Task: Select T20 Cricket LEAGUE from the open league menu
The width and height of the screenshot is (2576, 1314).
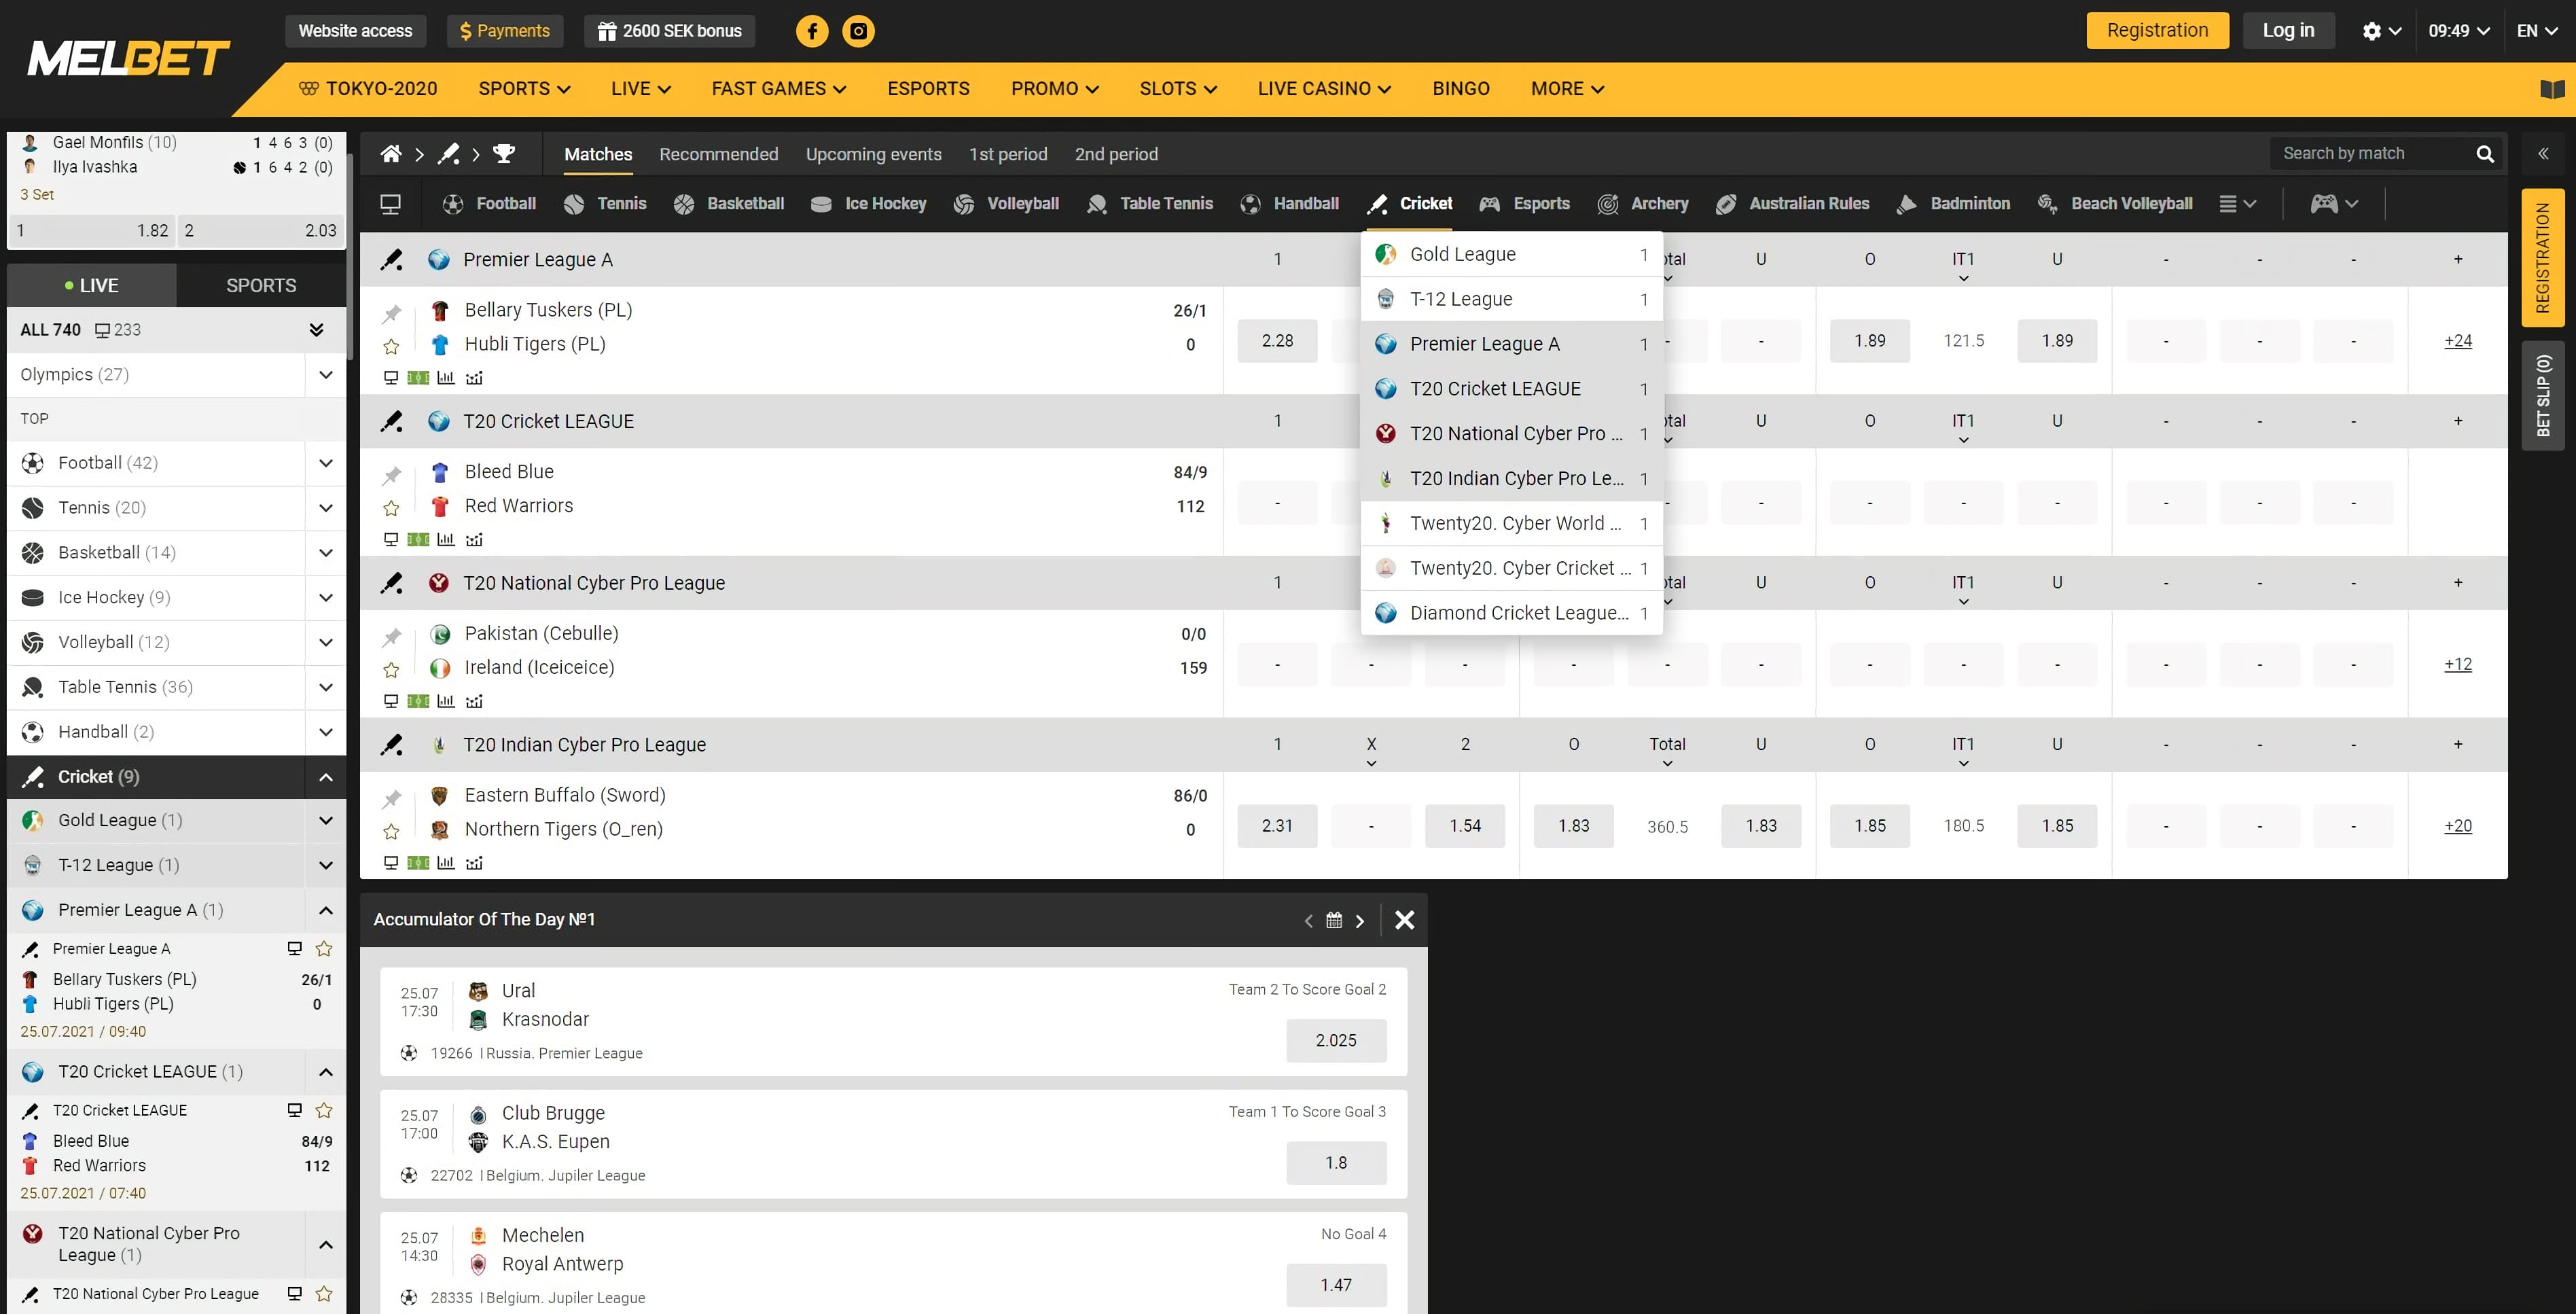Action: [1495, 388]
